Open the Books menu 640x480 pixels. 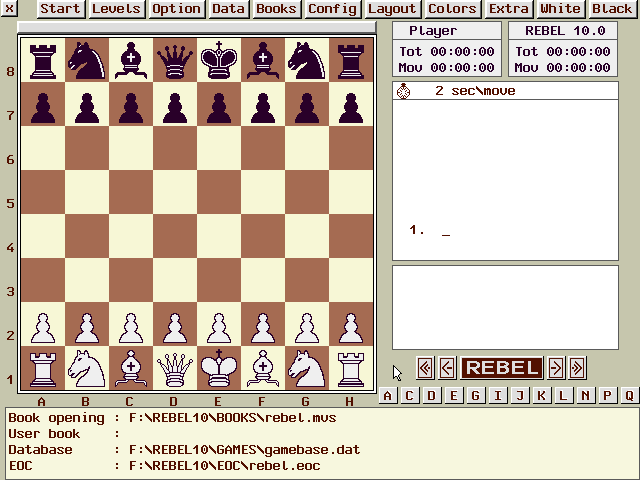(277, 9)
